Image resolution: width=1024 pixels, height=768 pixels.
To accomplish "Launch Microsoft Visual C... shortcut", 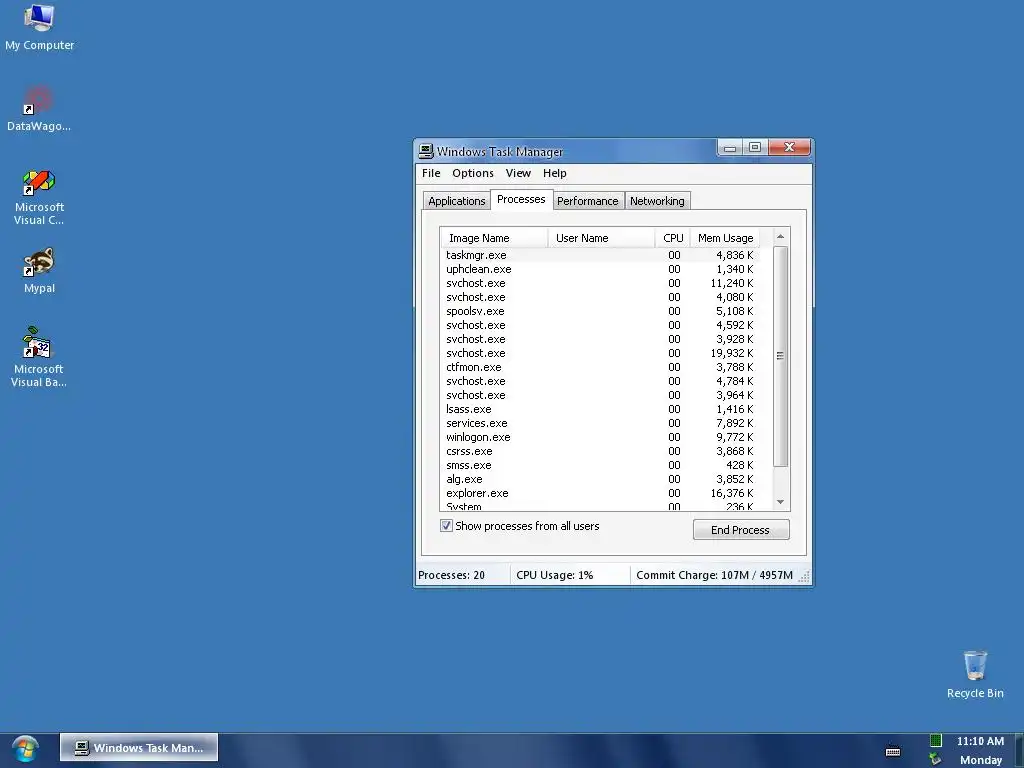I will point(39,197).
